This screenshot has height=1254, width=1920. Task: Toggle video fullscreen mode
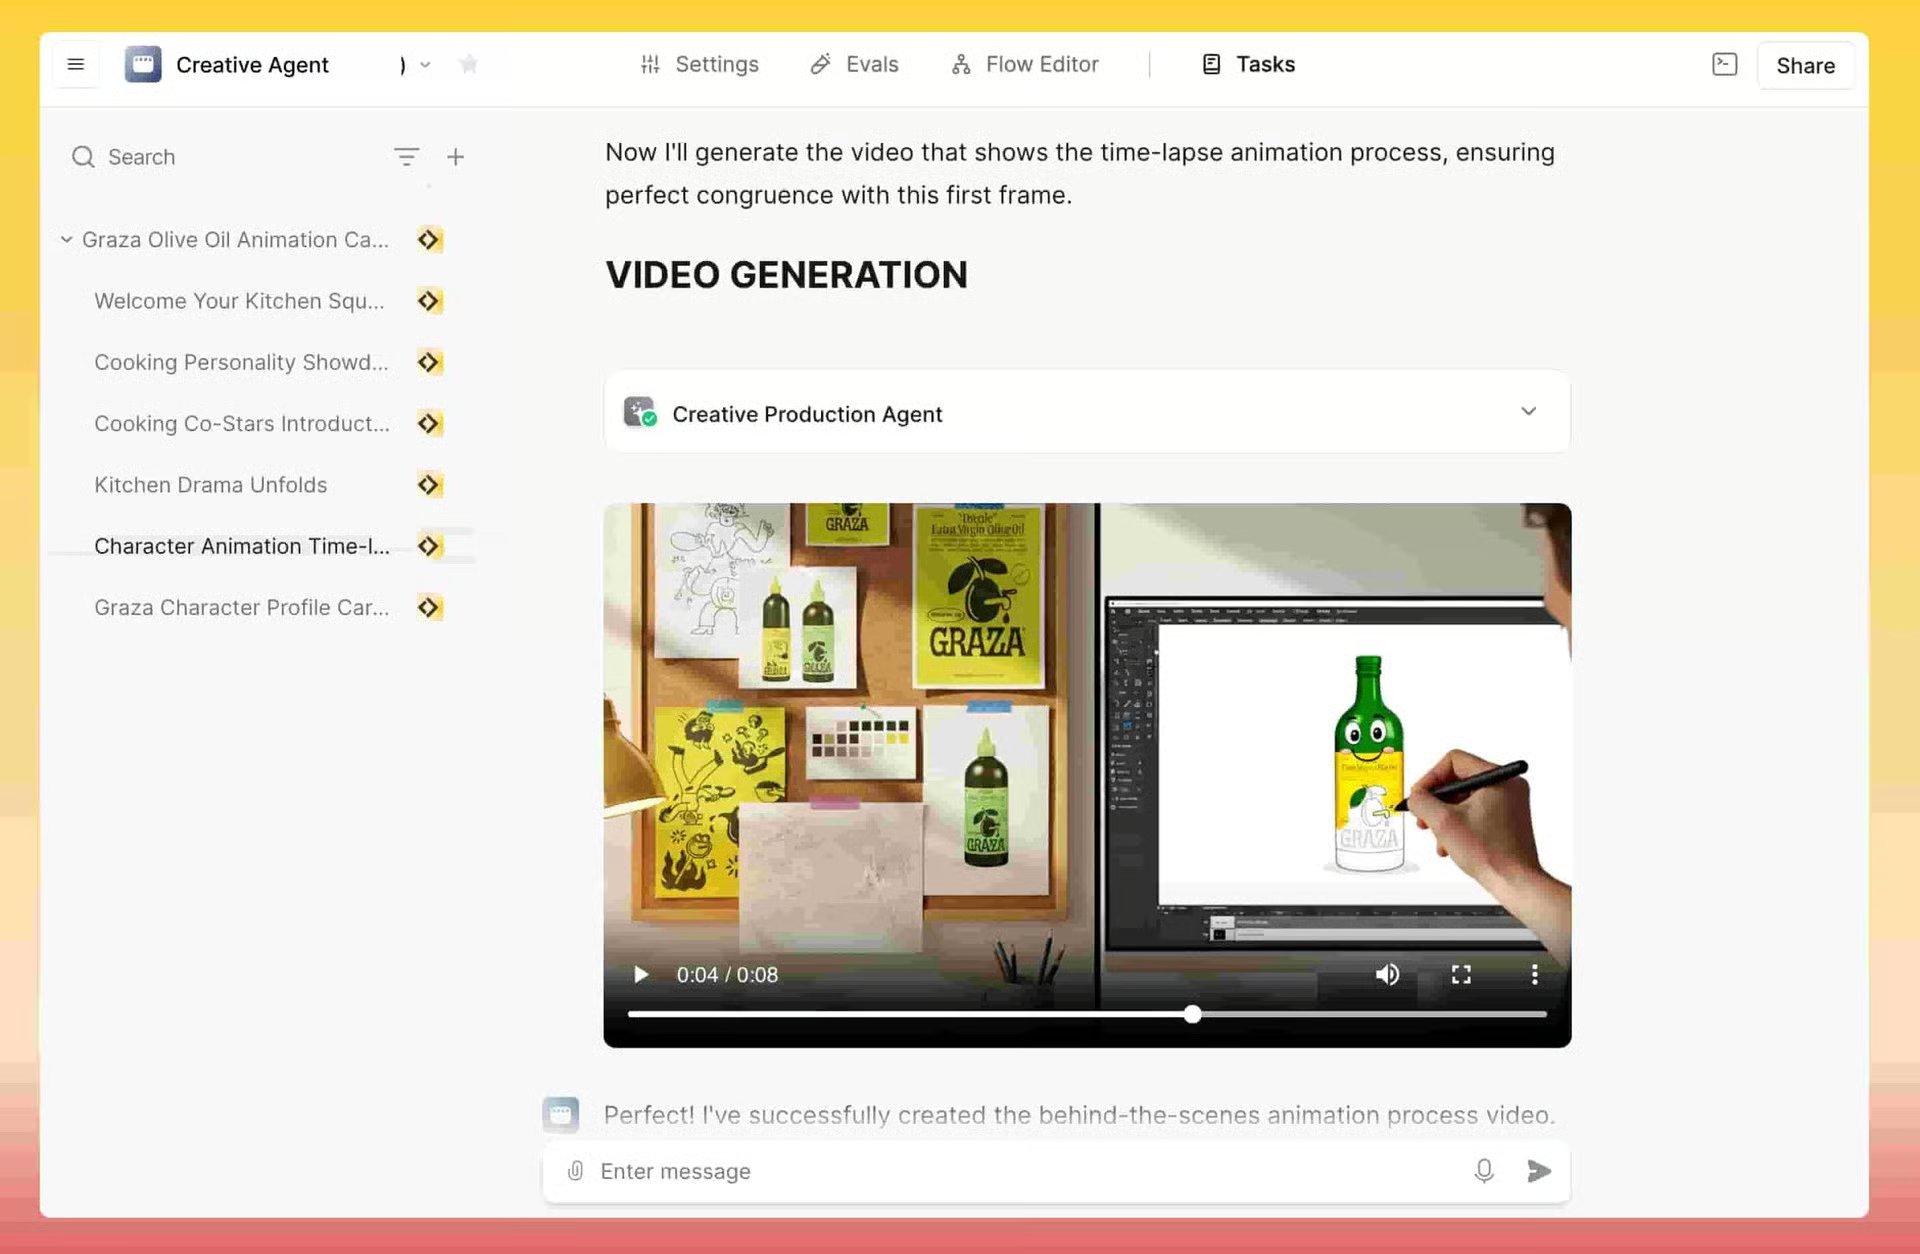[1461, 975]
